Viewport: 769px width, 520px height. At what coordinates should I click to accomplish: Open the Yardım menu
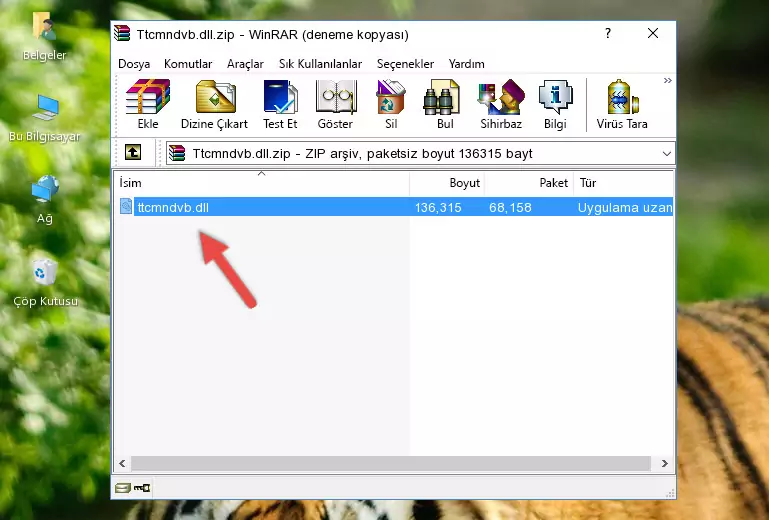[x=466, y=64]
